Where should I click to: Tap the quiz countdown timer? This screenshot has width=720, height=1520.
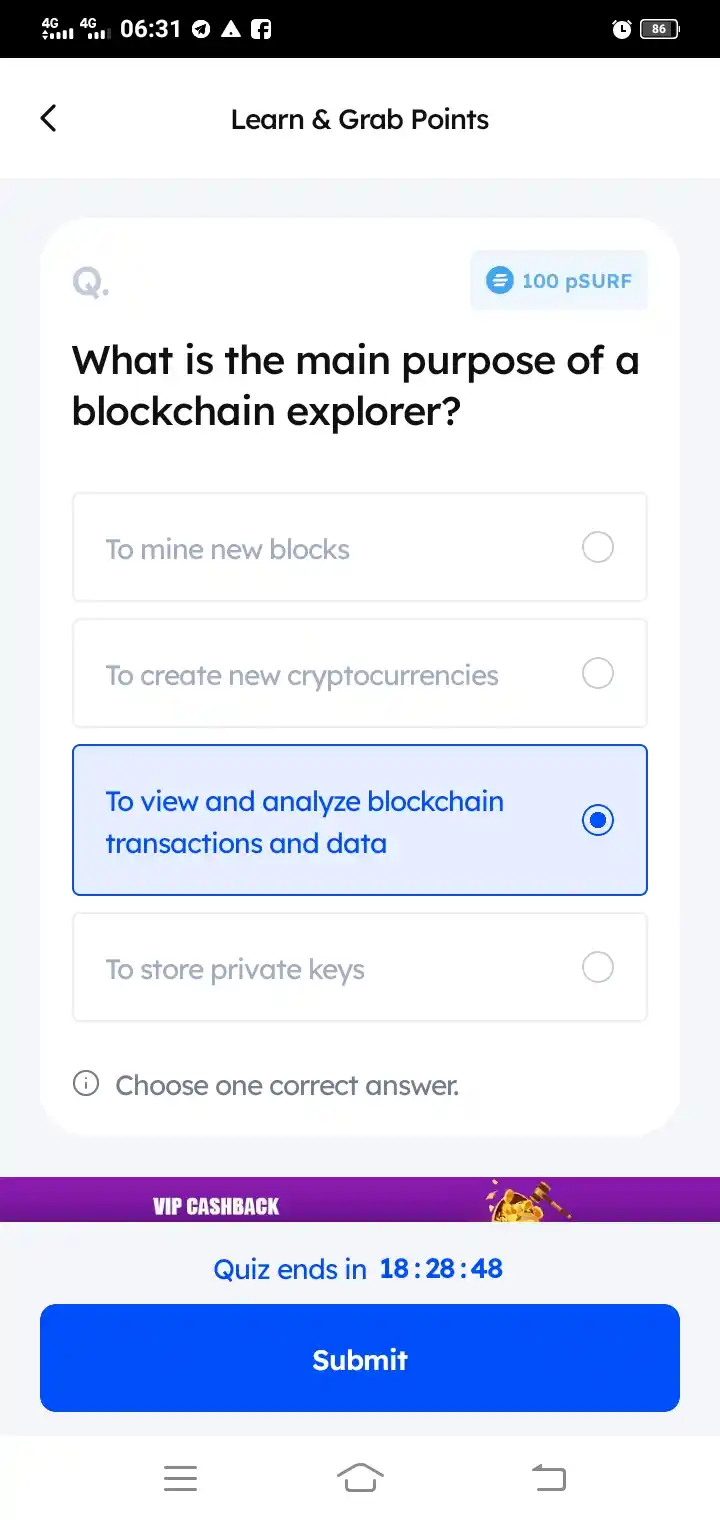click(x=441, y=1268)
